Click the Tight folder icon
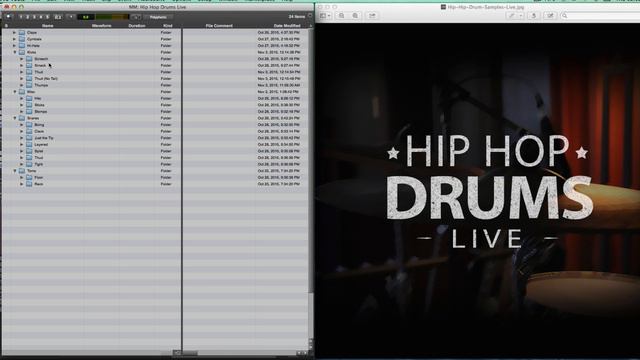This screenshot has height=360, width=640. (29, 164)
